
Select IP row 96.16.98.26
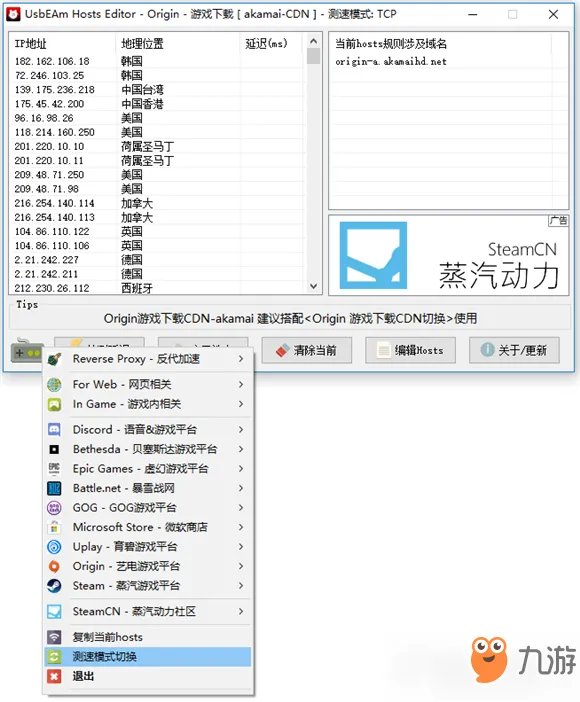pos(156,118)
